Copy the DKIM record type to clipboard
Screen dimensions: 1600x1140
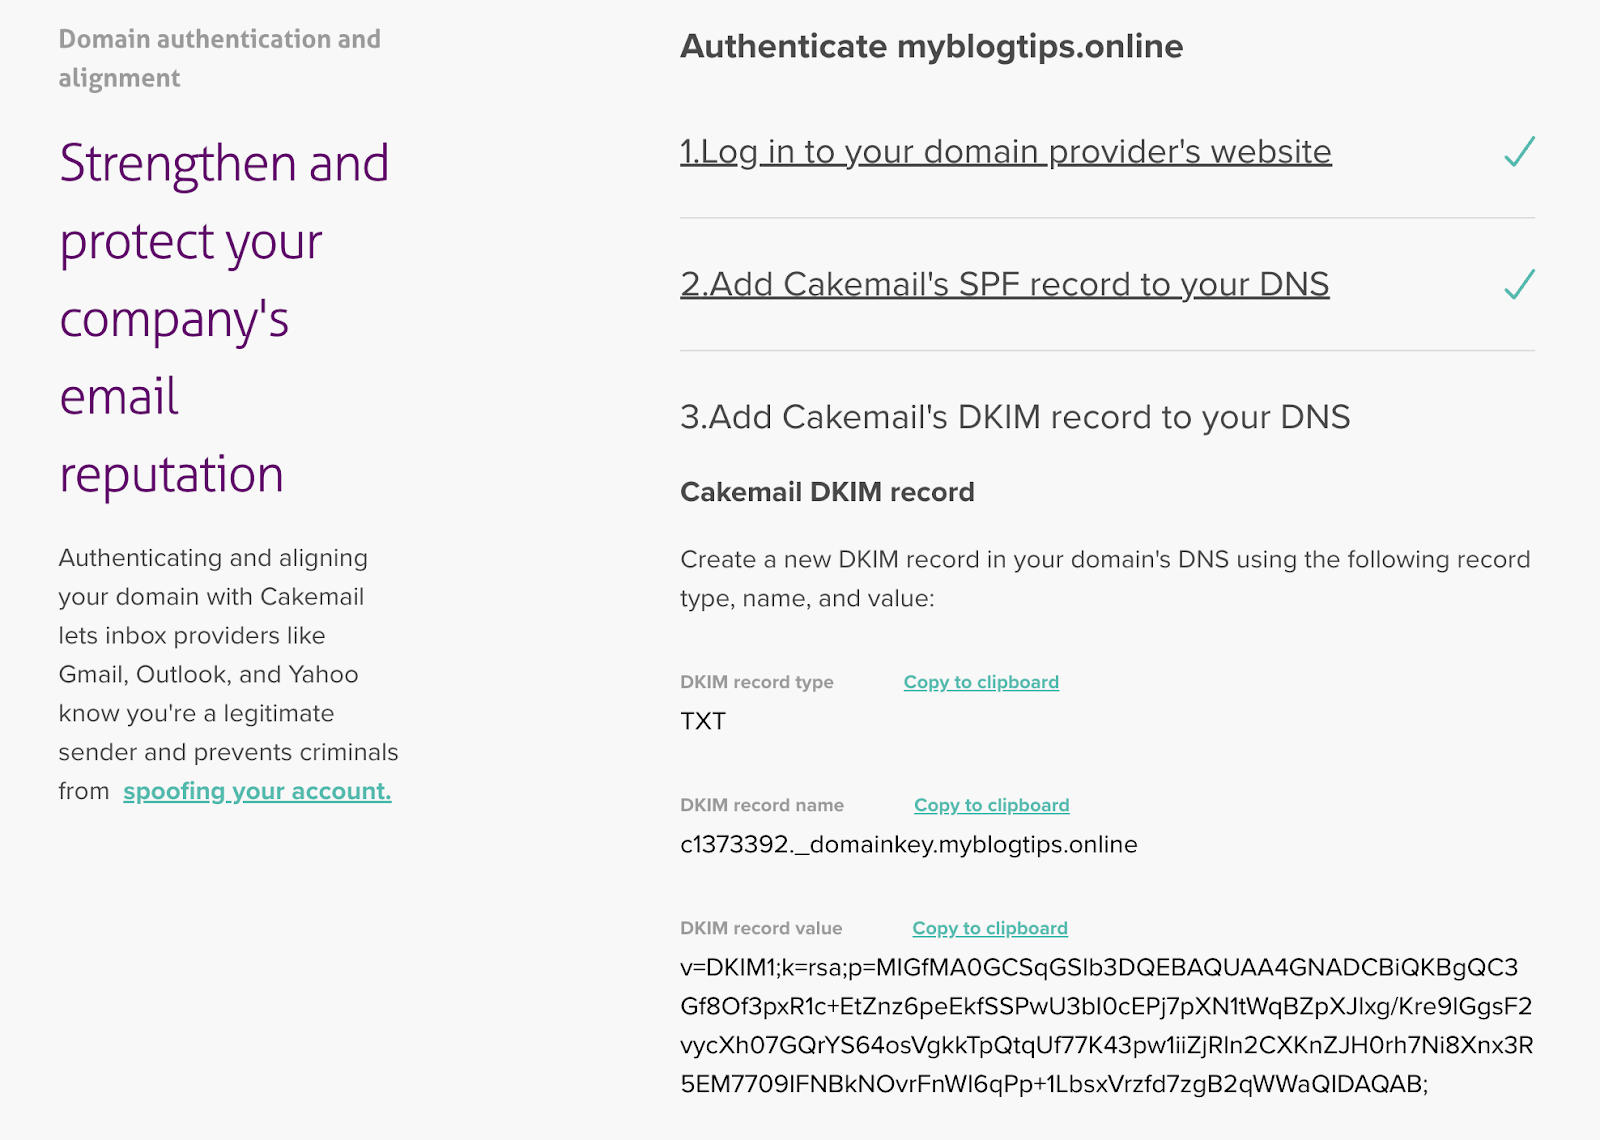pos(980,682)
